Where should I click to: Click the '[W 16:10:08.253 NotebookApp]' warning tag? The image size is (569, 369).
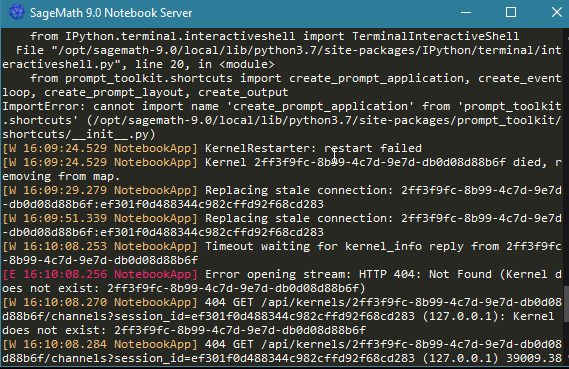pos(100,246)
